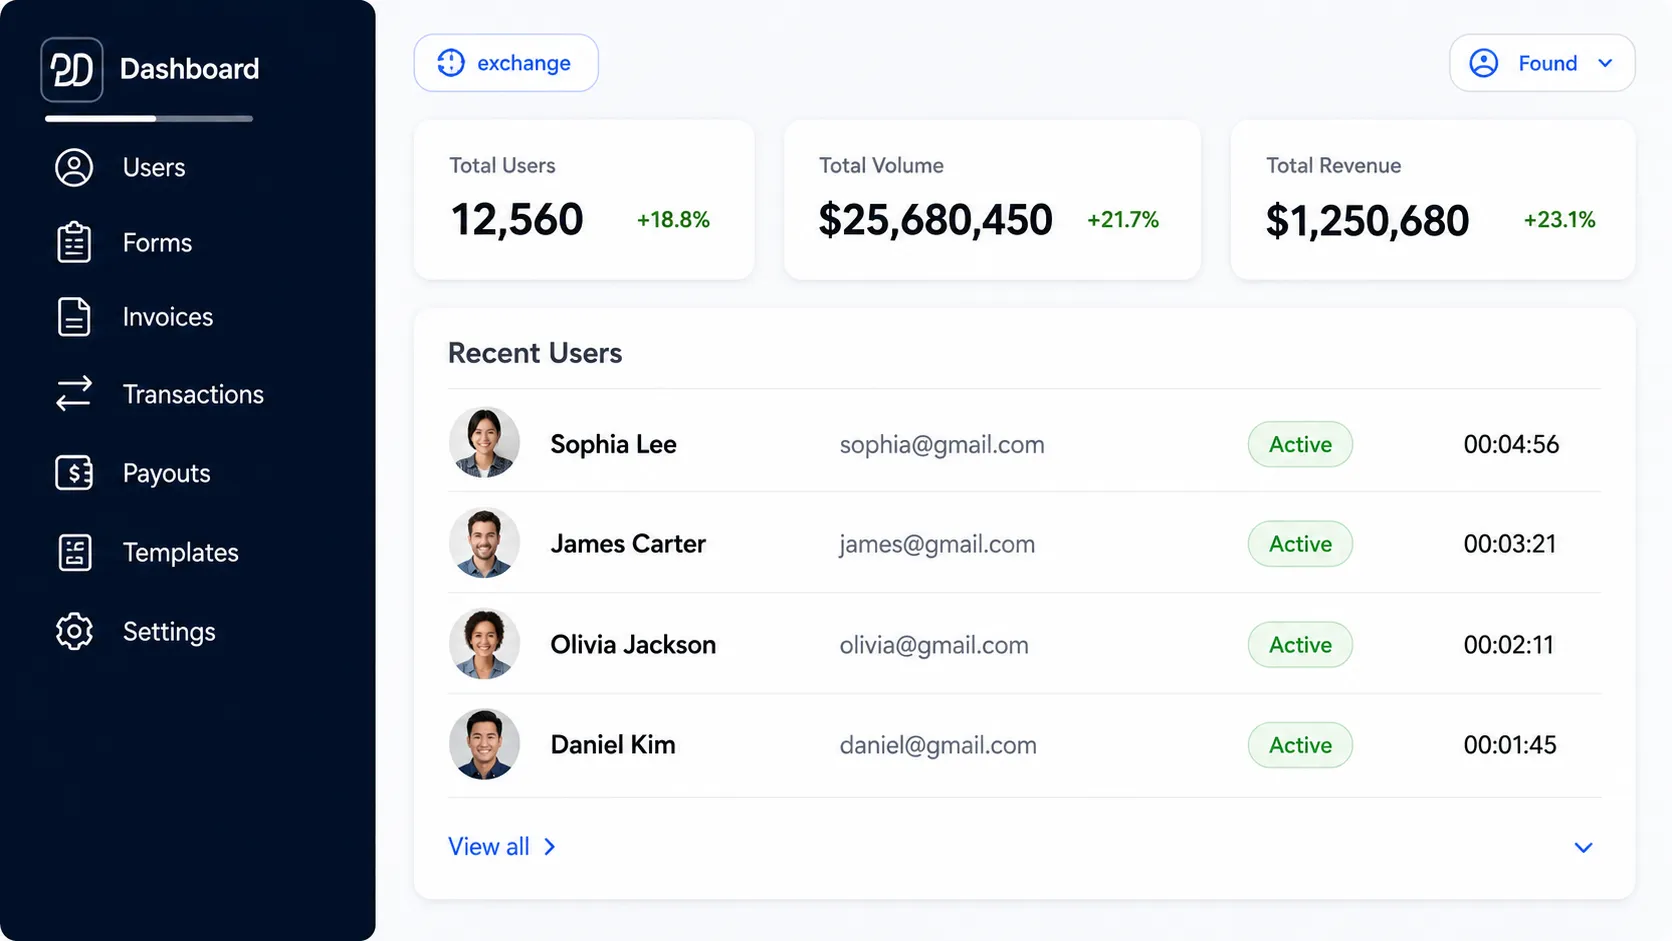
Task: Click Daniel Kim's Active status badge
Action: coord(1300,745)
